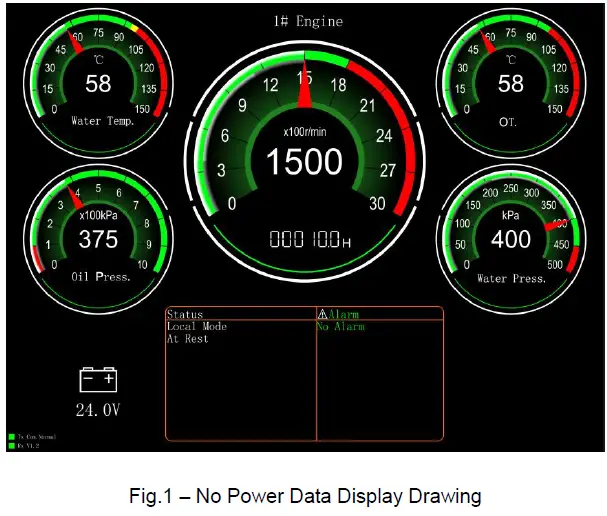Click the OT. gauge label
607x516 pixels.
(x=508, y=122)
